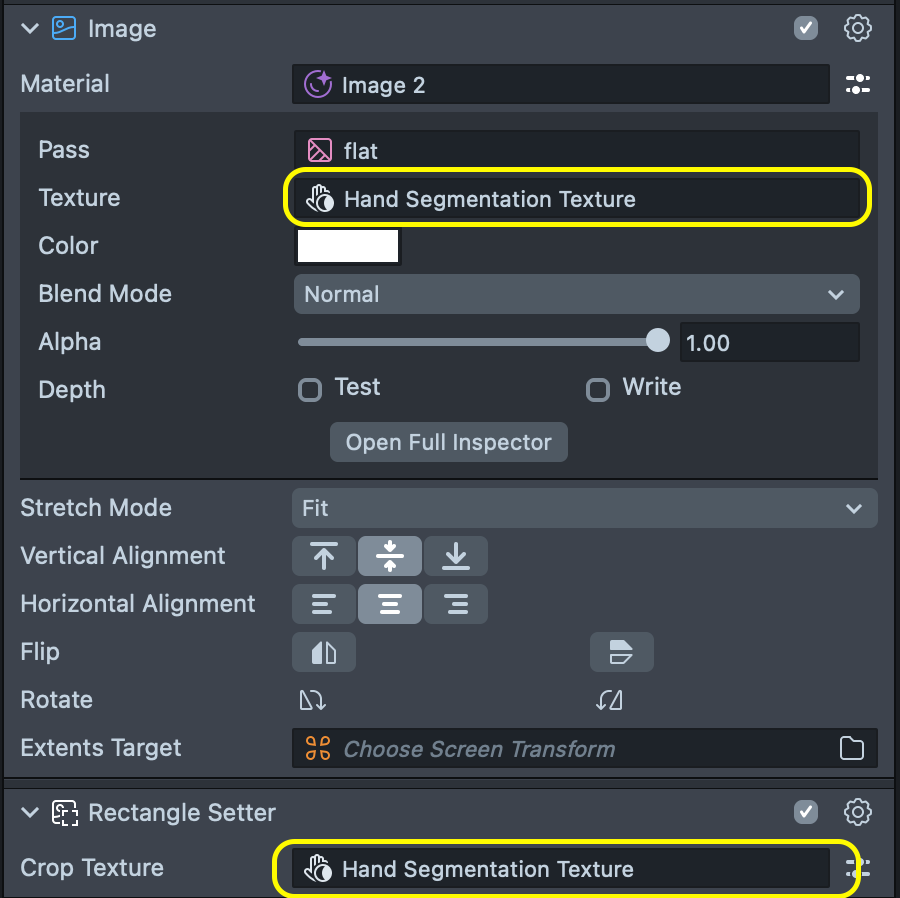The height and width of the screenshot is (898, 900).
Task: Align image vertically to bottom
Action: click(456, 556)
